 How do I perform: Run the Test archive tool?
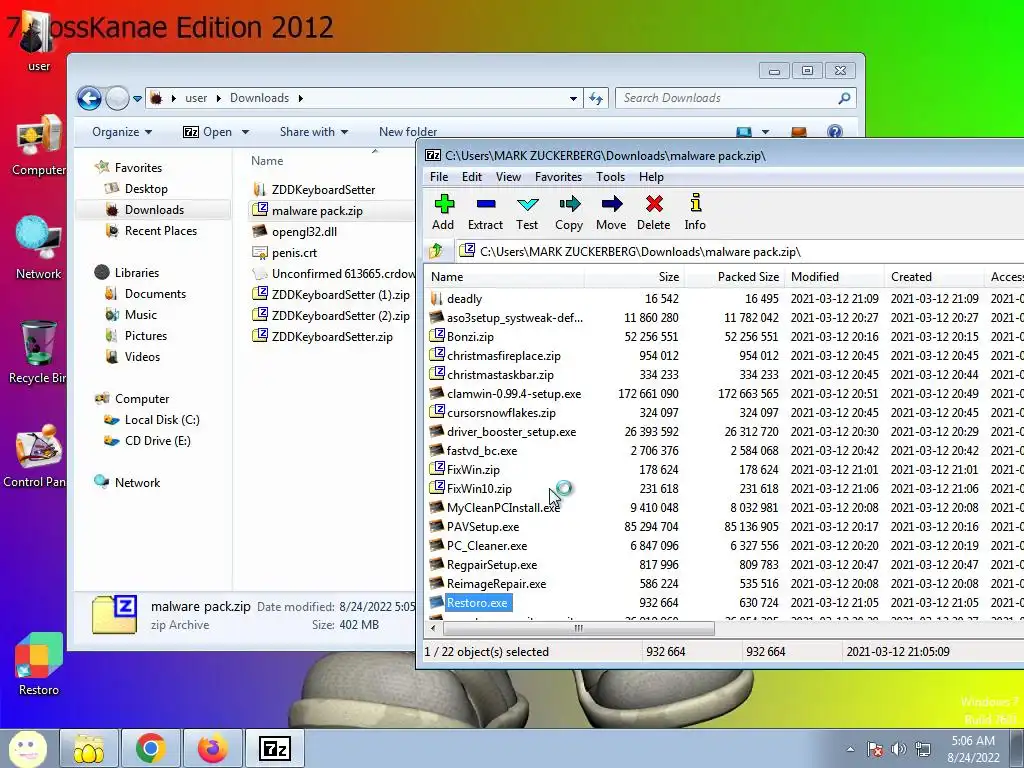click(x=527, y=212)
